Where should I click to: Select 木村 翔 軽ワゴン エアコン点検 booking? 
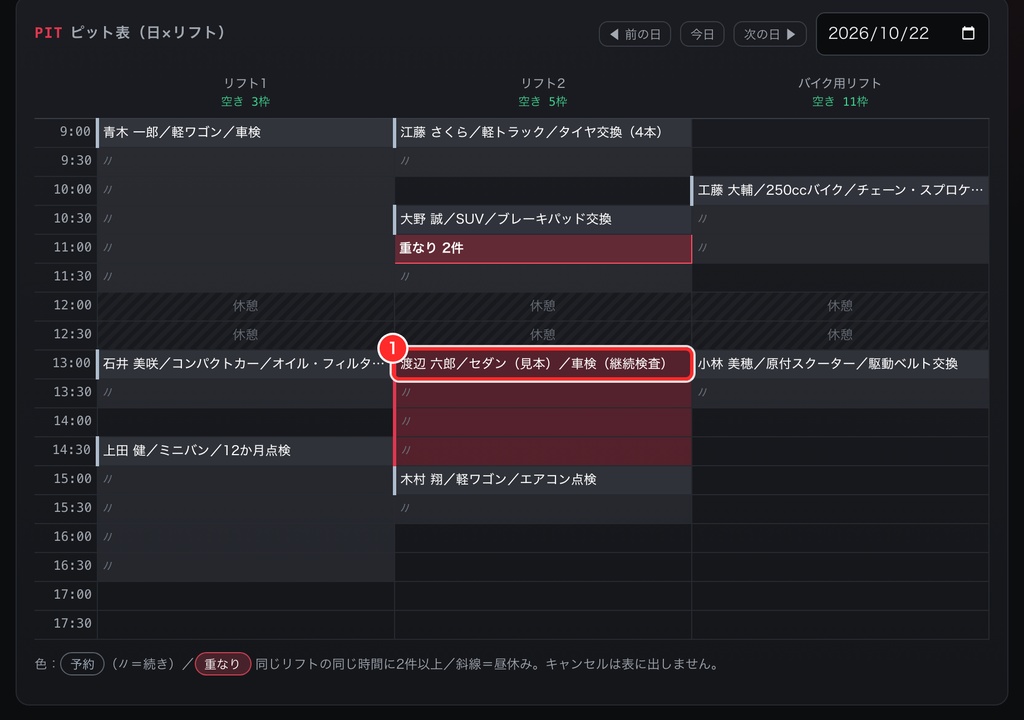[543, 480]
